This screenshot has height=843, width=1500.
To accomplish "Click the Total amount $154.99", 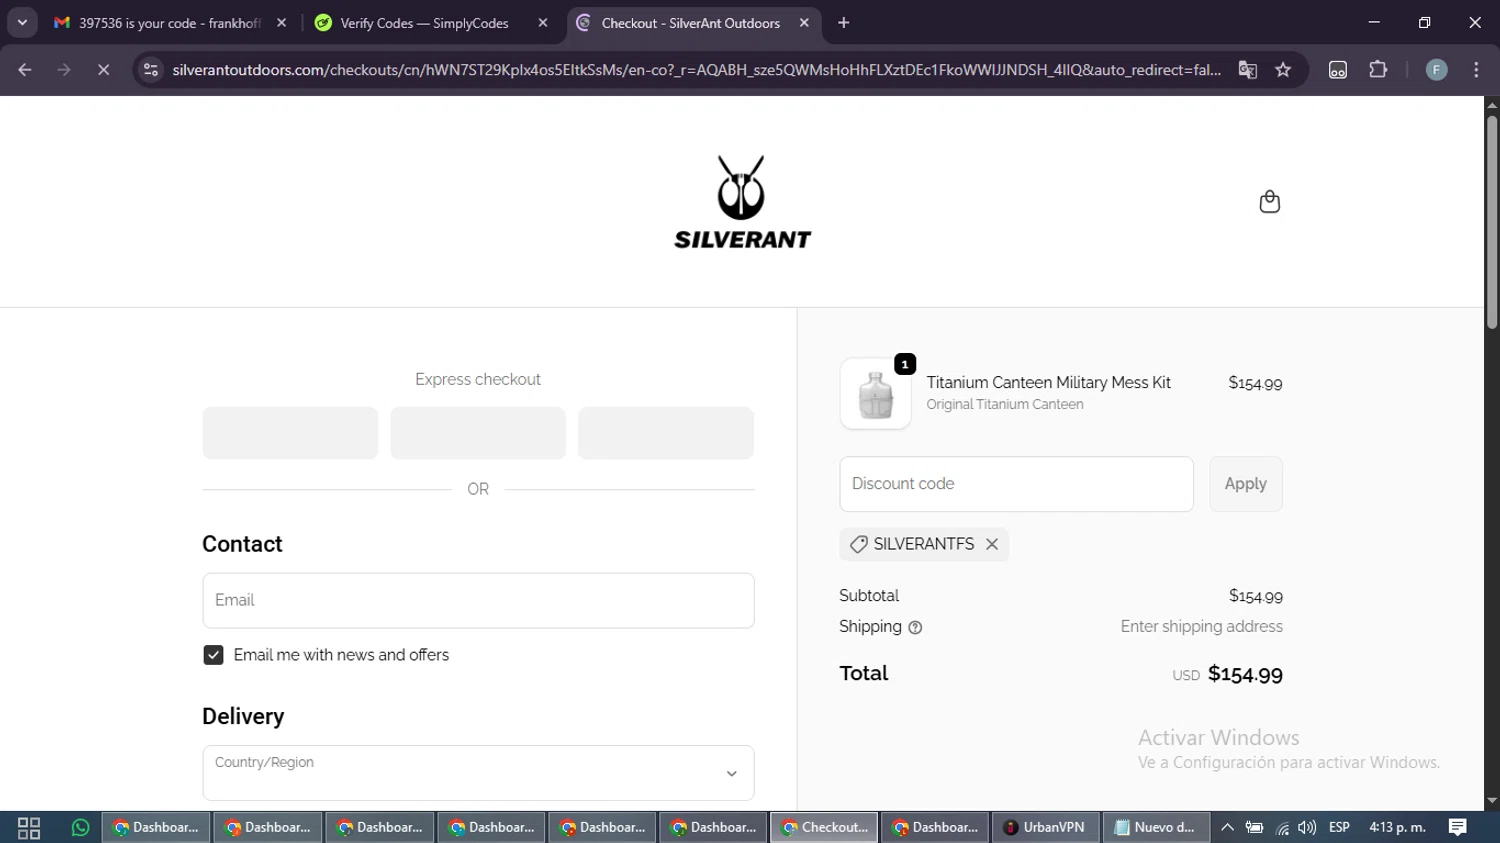I will (1245, 674).
